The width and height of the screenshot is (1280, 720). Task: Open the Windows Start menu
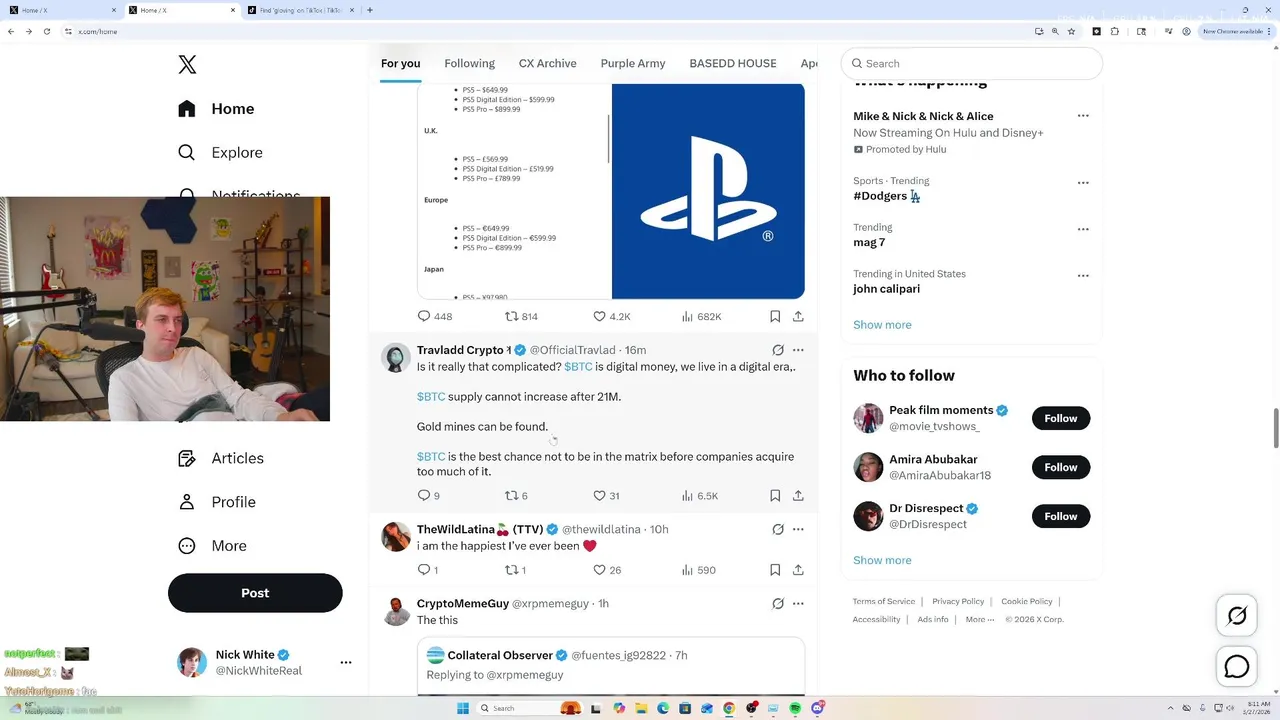click(463, 708)
